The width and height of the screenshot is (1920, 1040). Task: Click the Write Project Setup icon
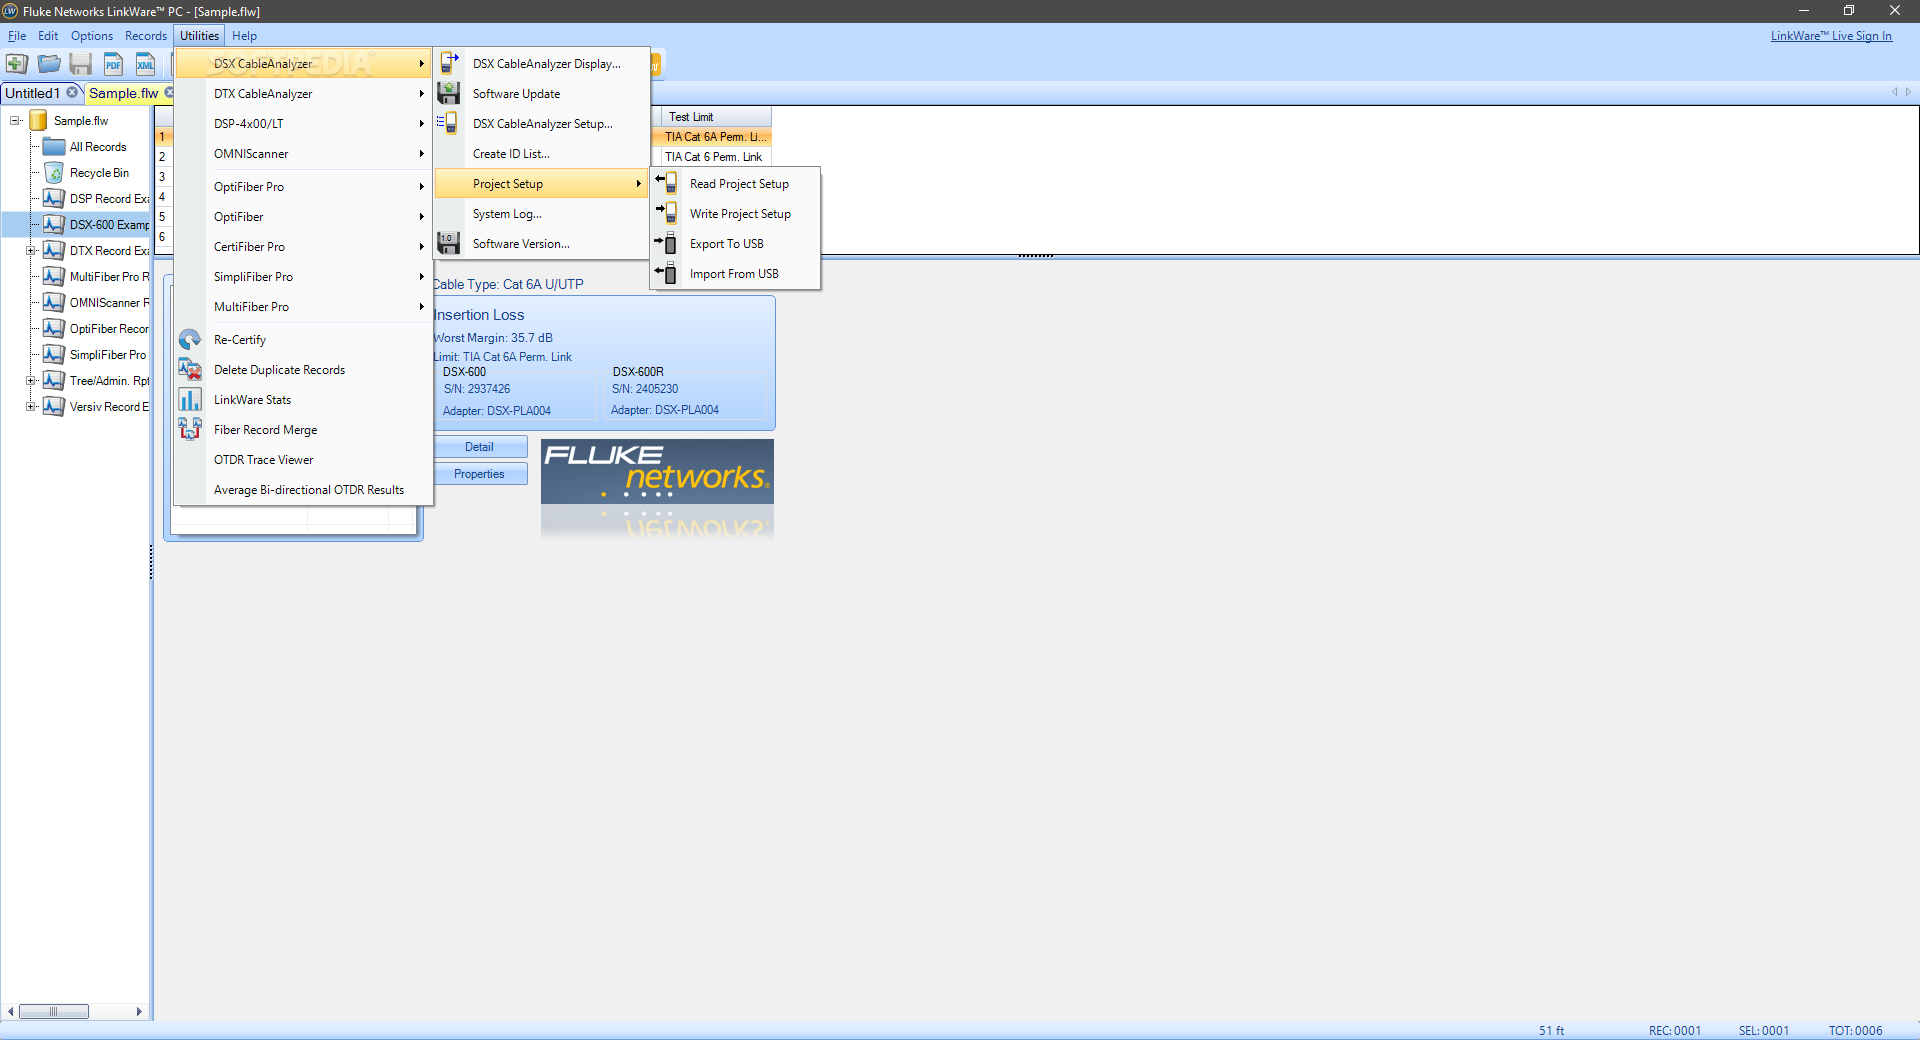(666, 213)
